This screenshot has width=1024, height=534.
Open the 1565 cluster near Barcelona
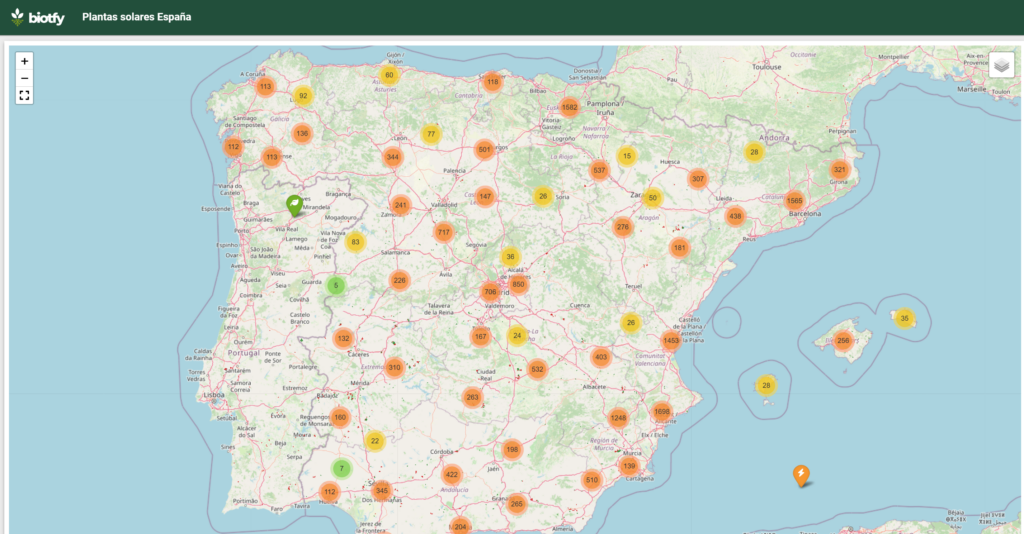pos(794,200)
